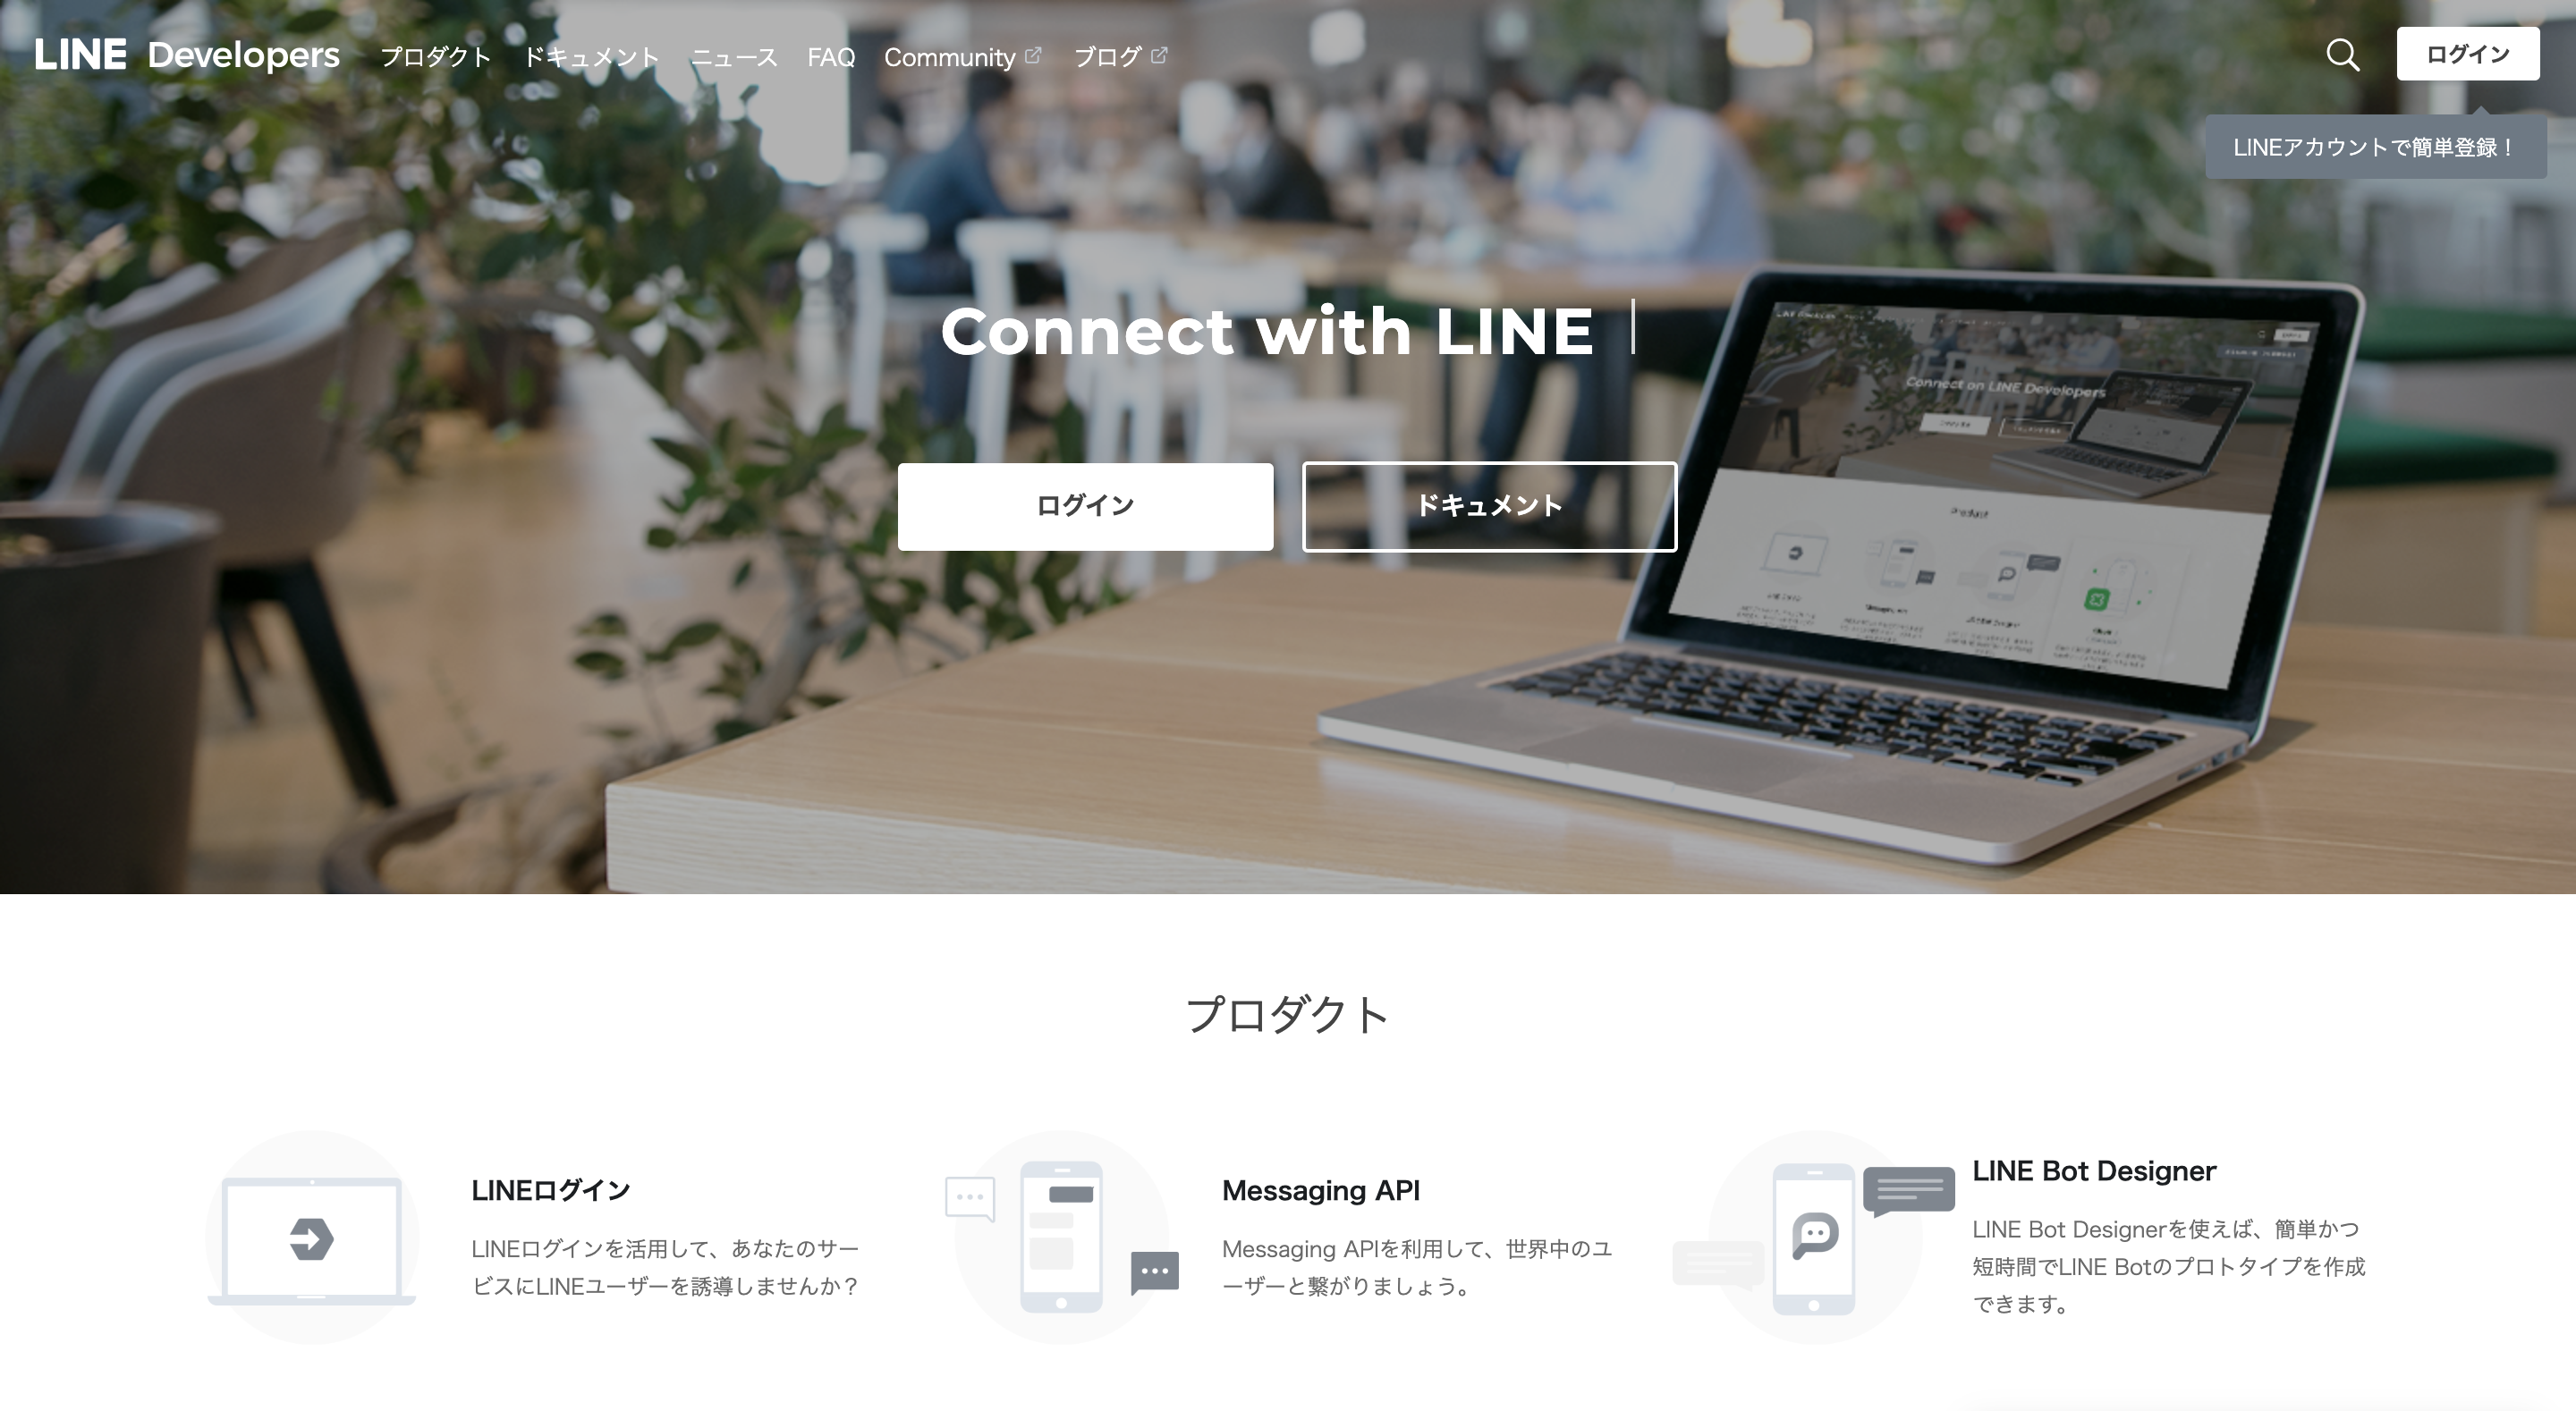Click the FAQ navigation link

coord(833,54)
